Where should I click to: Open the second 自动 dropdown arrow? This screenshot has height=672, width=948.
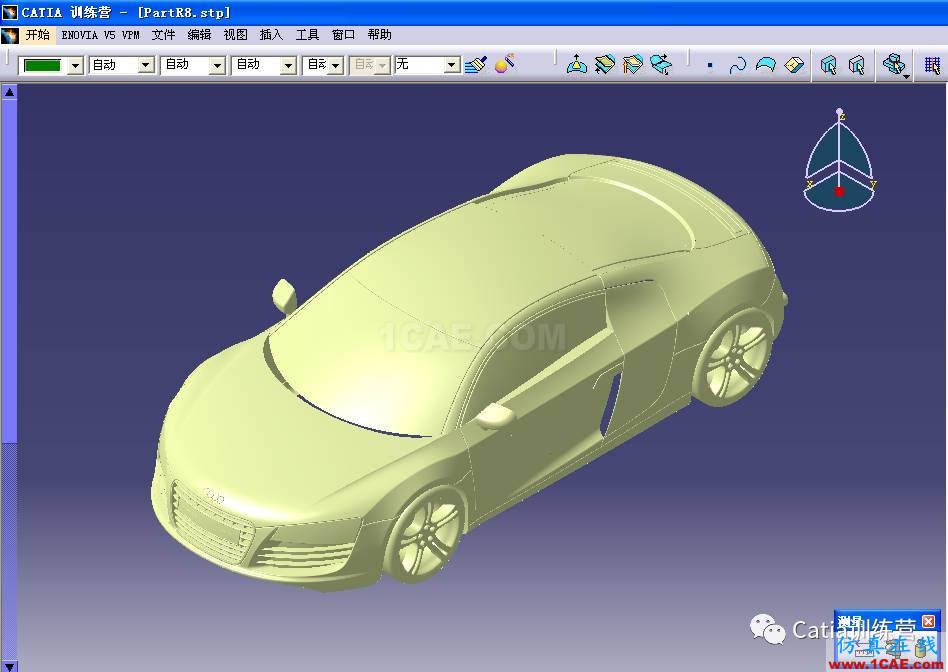(217, 65)
